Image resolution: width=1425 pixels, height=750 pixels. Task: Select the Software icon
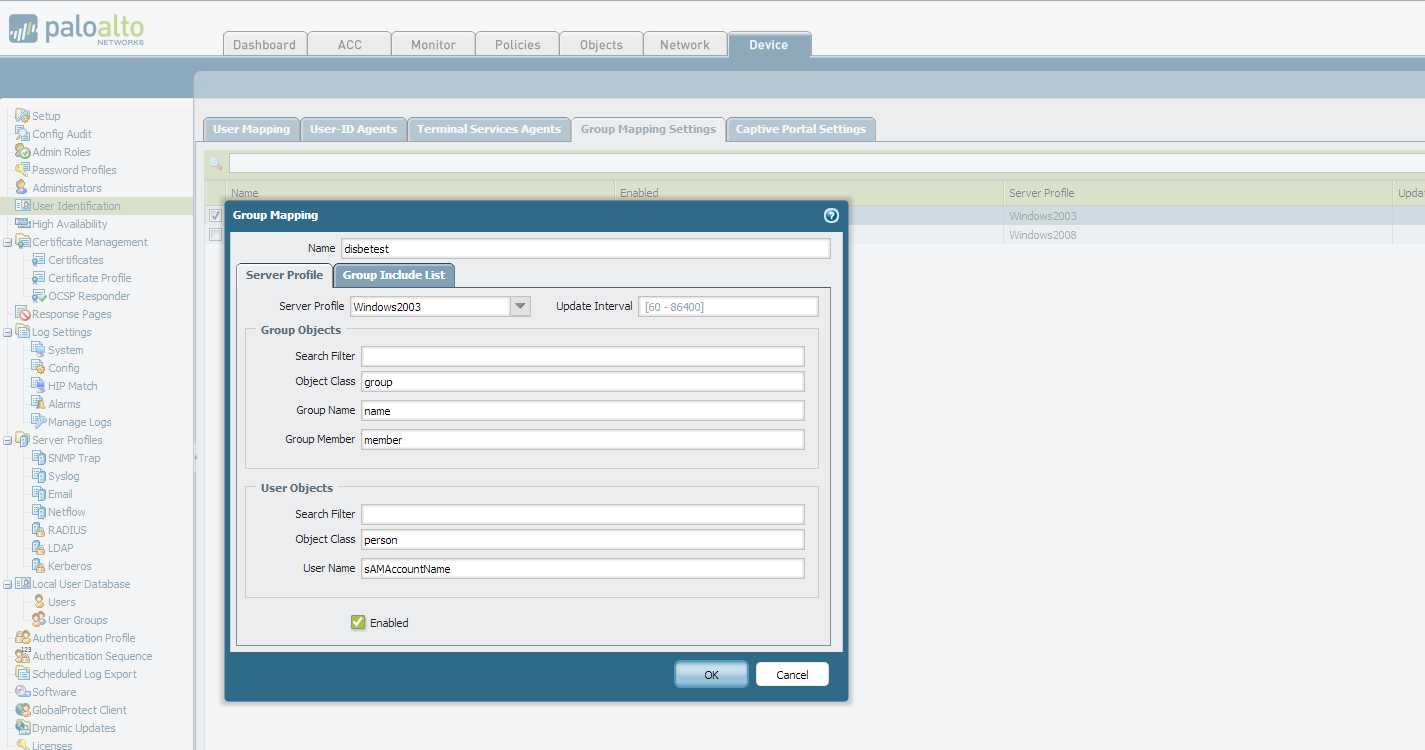[23, 692]
